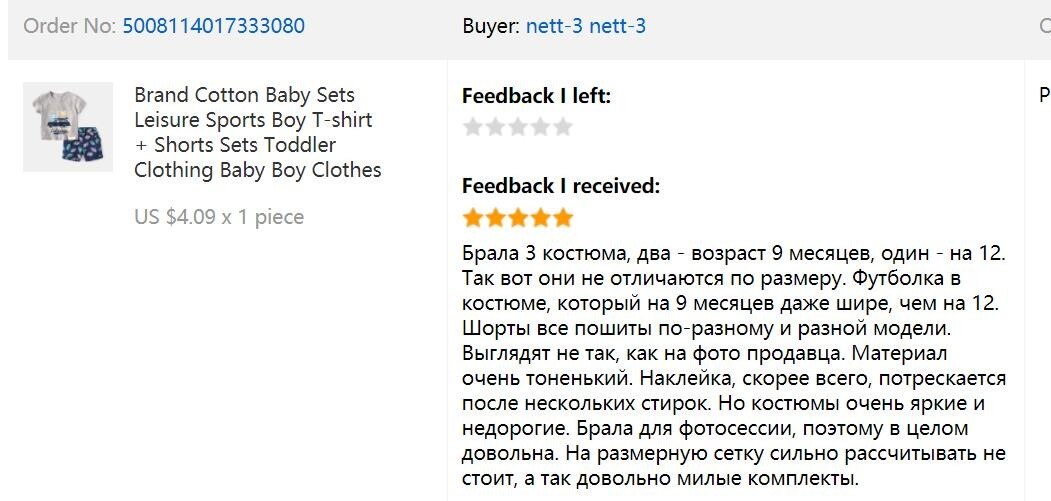Screen dimensions: 1051x501
Task: Click fifth orange star in received feedback
Action: coord(563,217)
